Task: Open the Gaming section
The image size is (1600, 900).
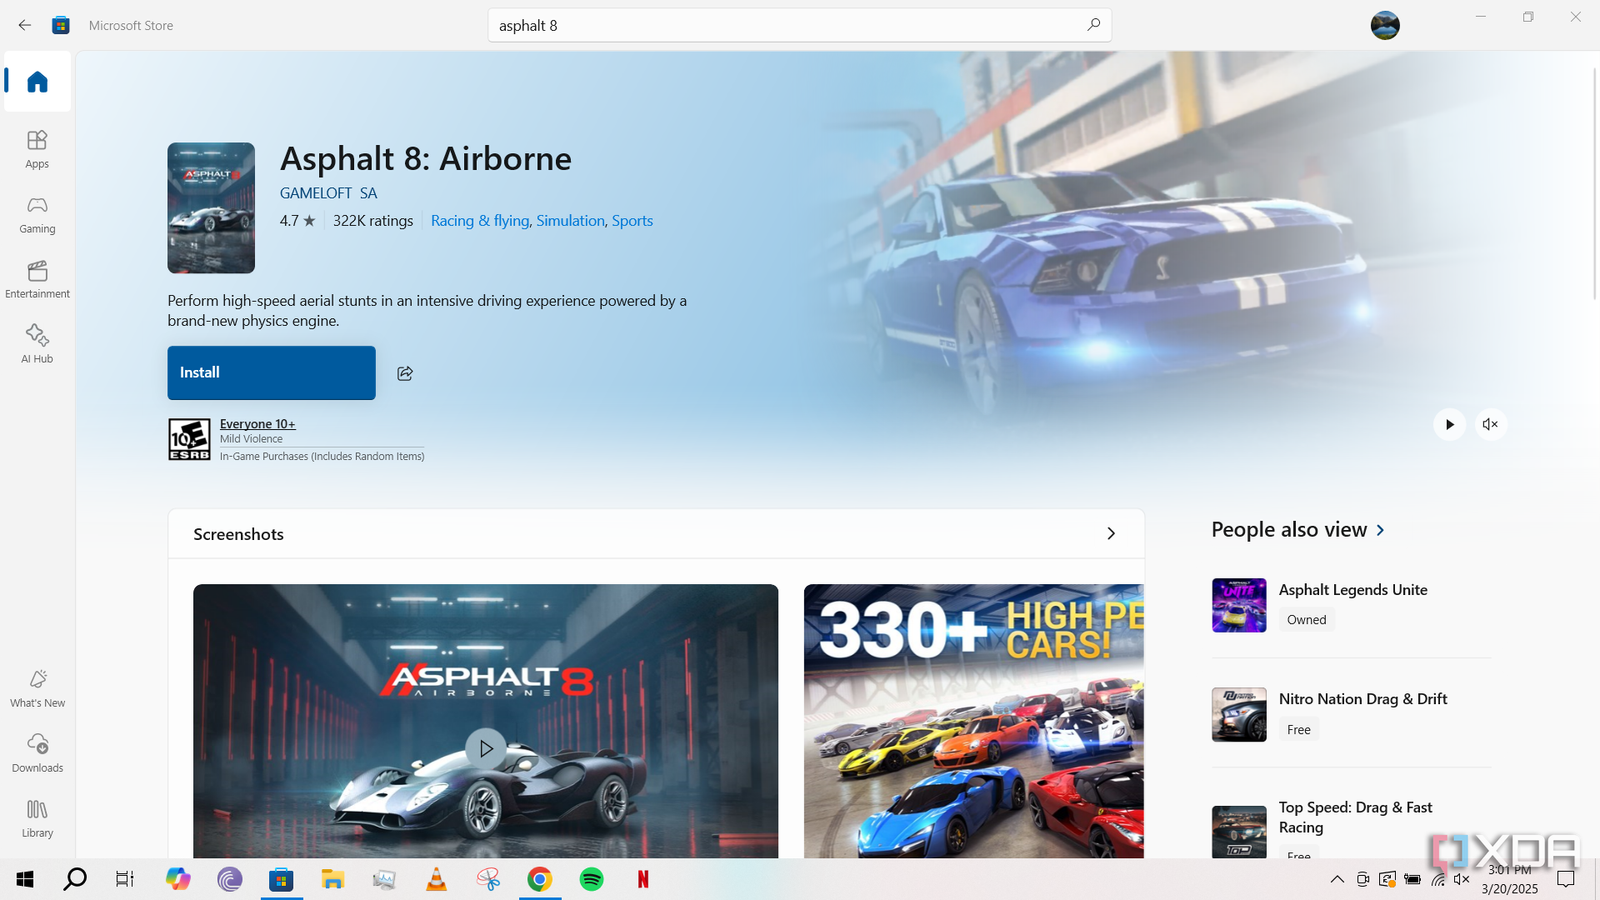Action: [x=37, y=214]
